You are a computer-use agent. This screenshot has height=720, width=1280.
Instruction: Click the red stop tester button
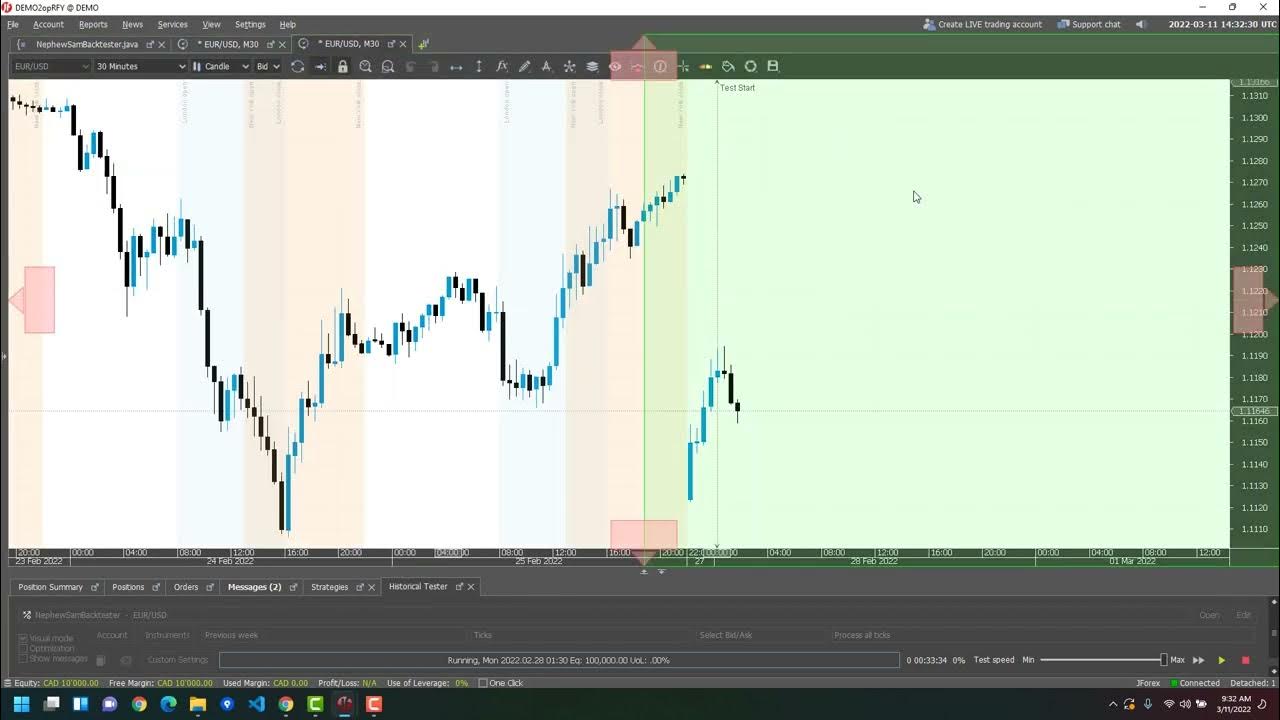pyautogui.click(x=1245, y=660)
